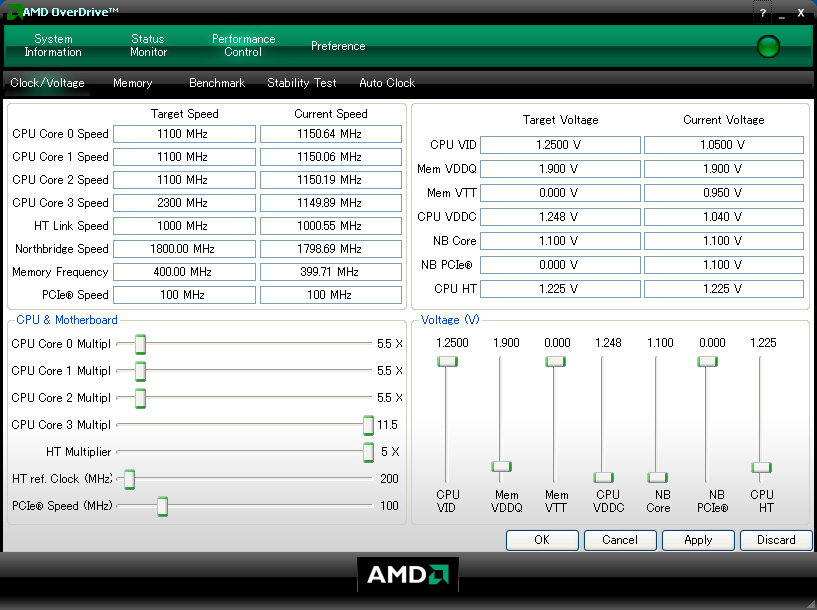Screen dimensions: 817x610
Task: Open Status Monitor menu
Action: [x=148, y=45]
